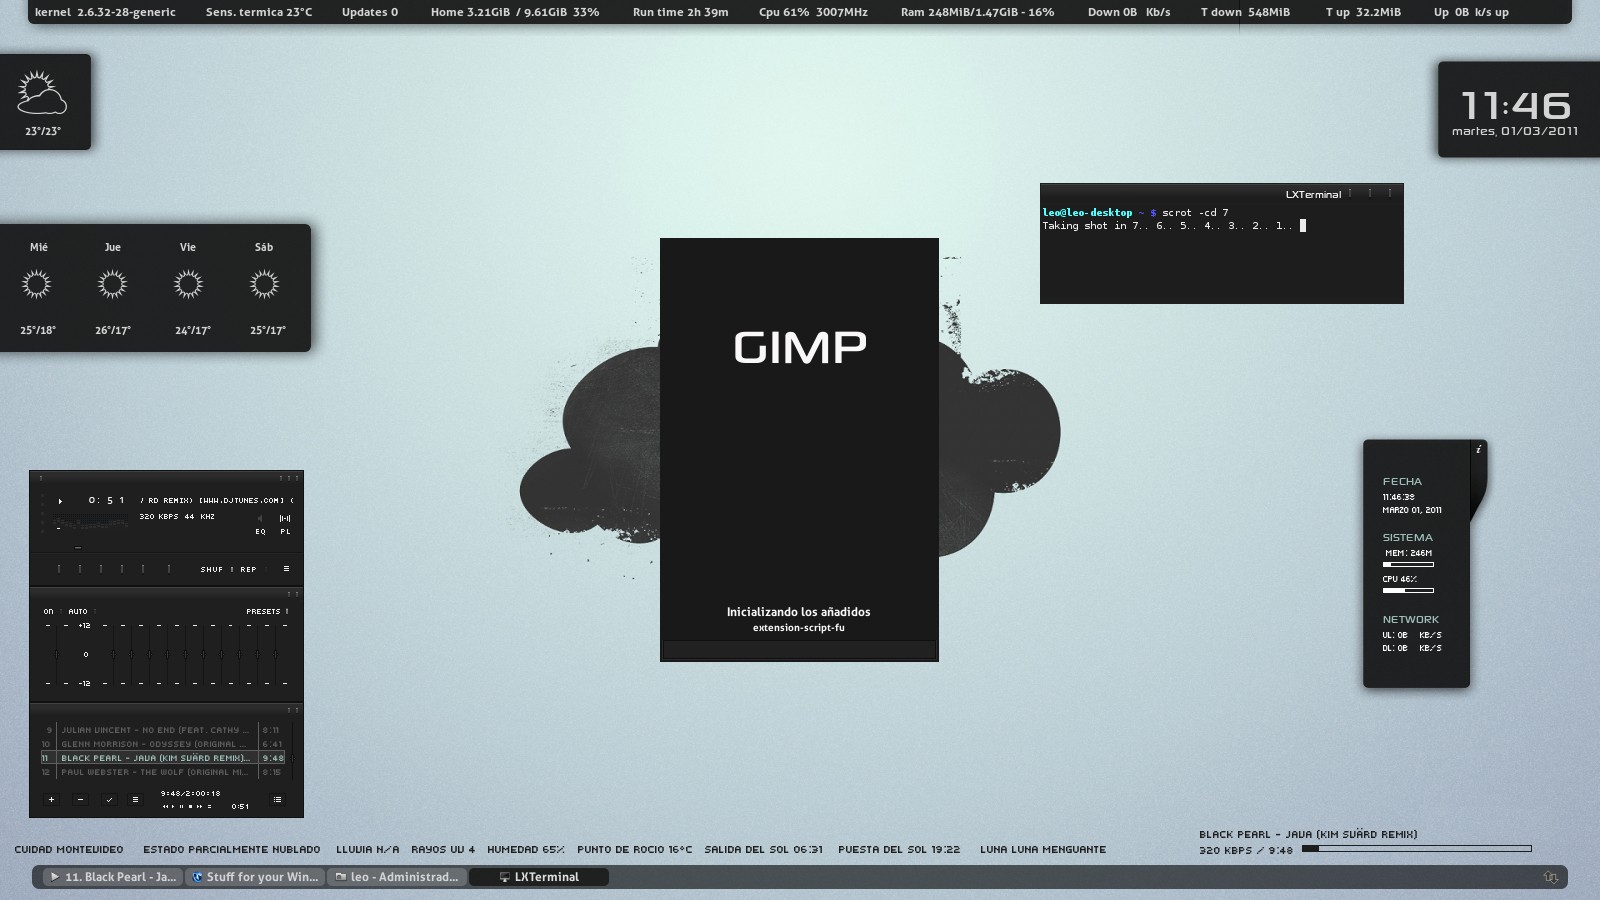
Task: Select track 9 Julian Vincent - No End
Action: point(162,730)
